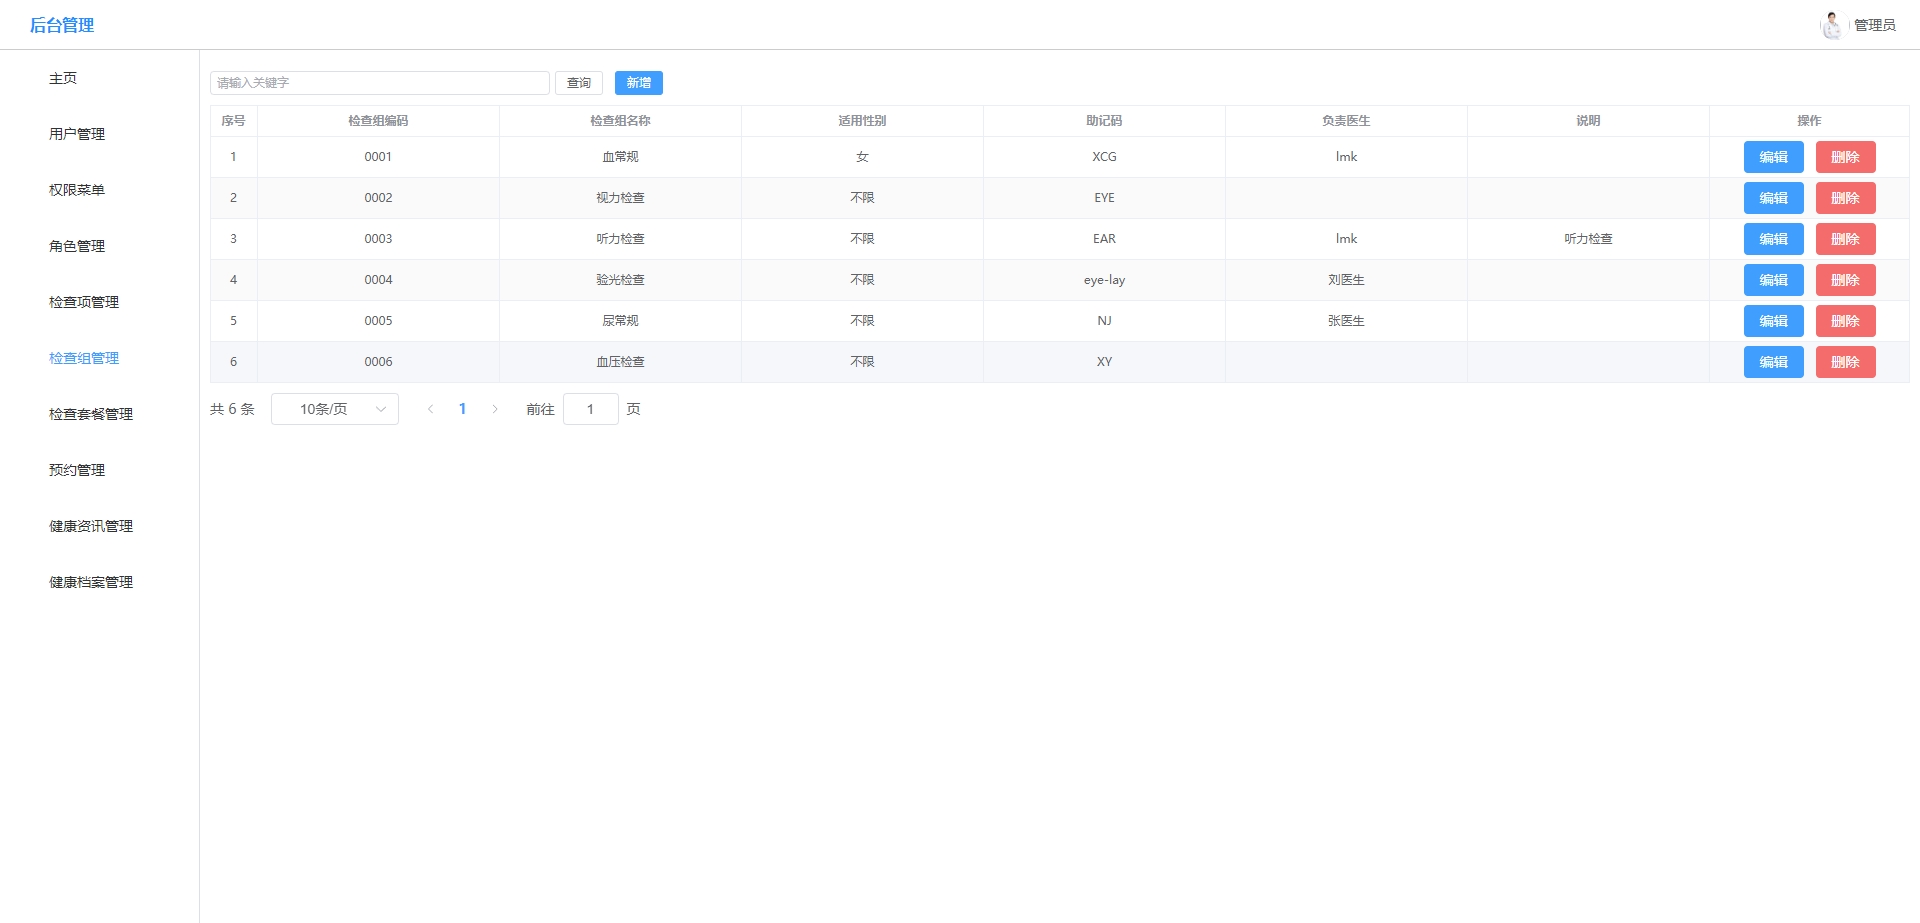Click the 检查组编码 column header

click(378, 121)
